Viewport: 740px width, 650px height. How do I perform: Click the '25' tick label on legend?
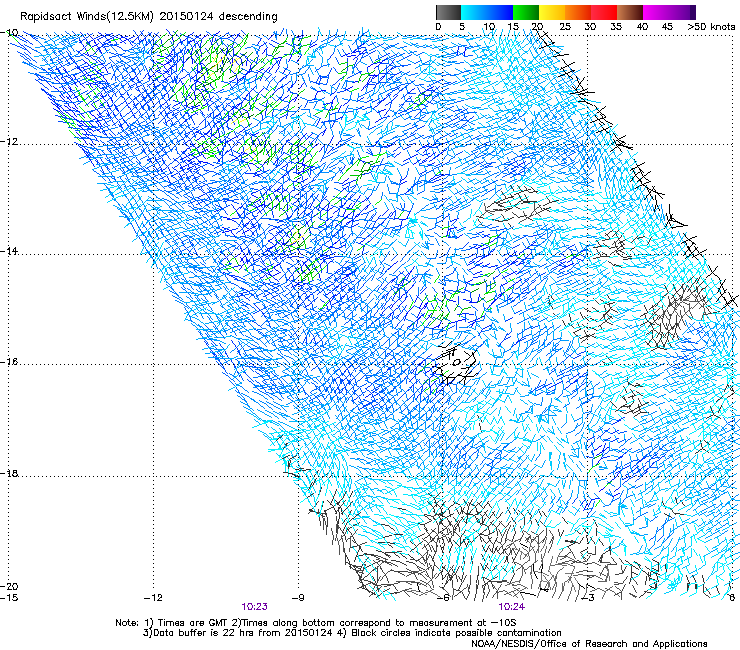(x=564, y=27)
